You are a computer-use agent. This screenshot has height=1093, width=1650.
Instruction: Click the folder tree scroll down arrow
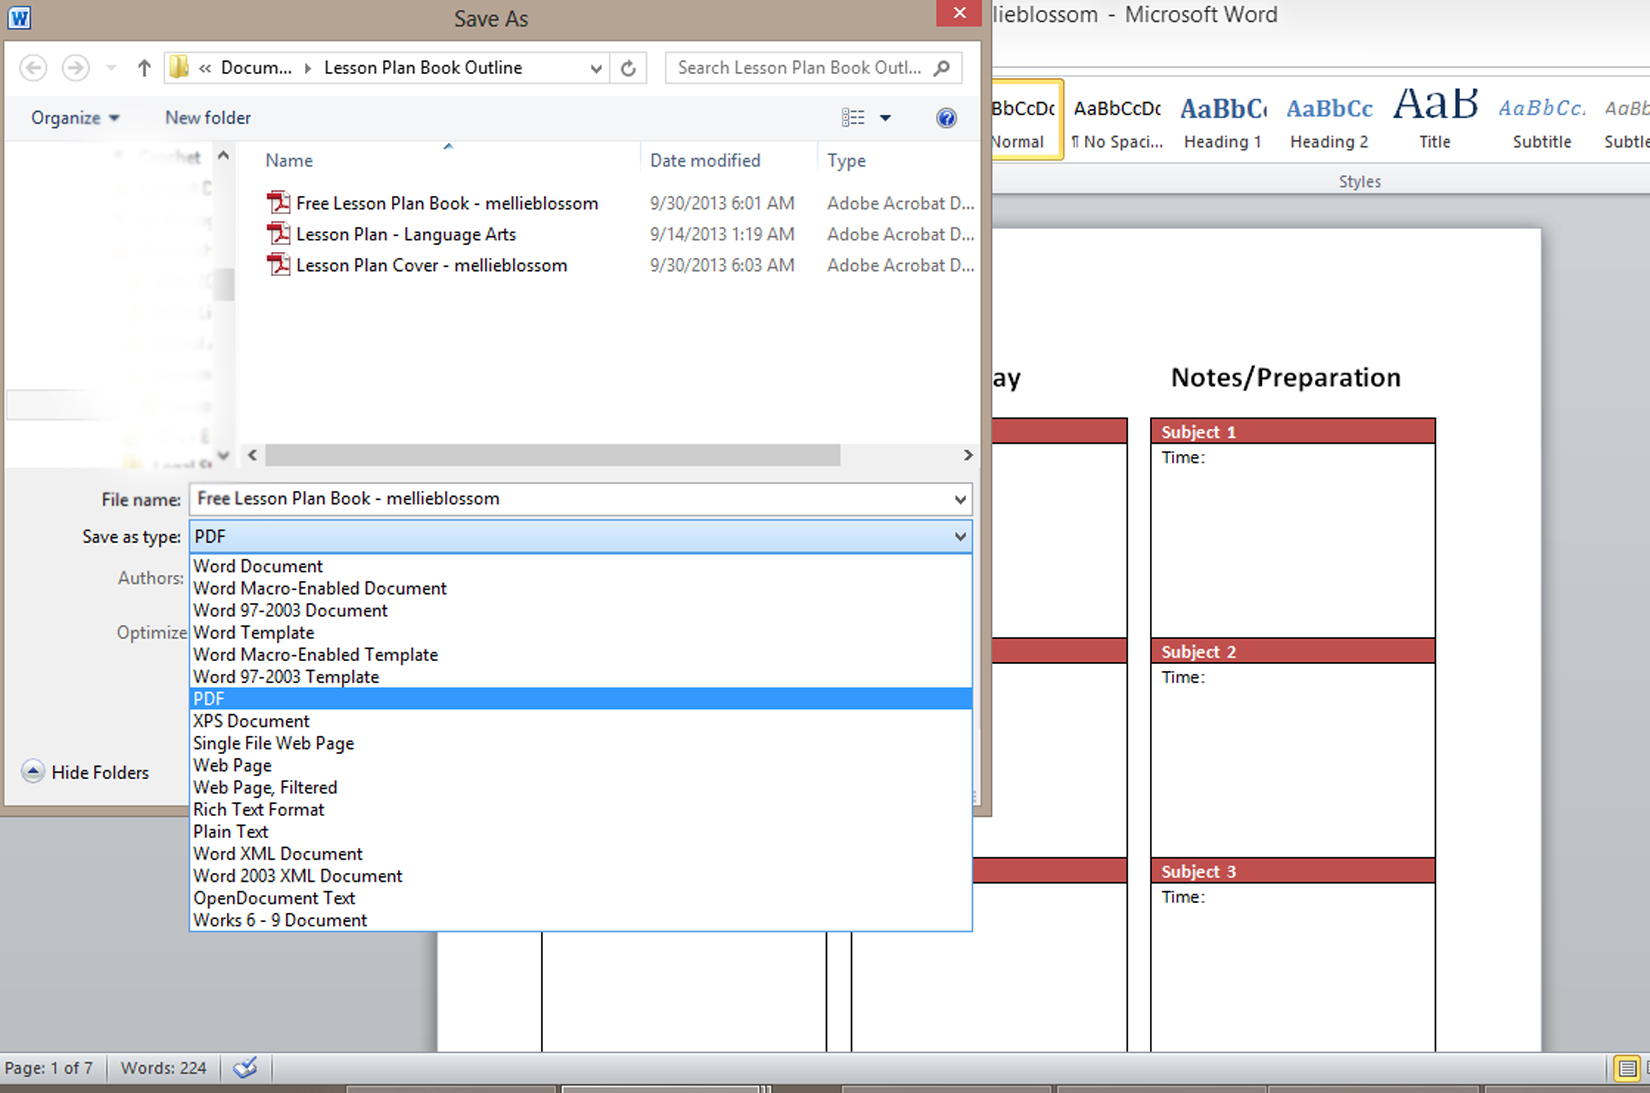click(x=223, y=455)
